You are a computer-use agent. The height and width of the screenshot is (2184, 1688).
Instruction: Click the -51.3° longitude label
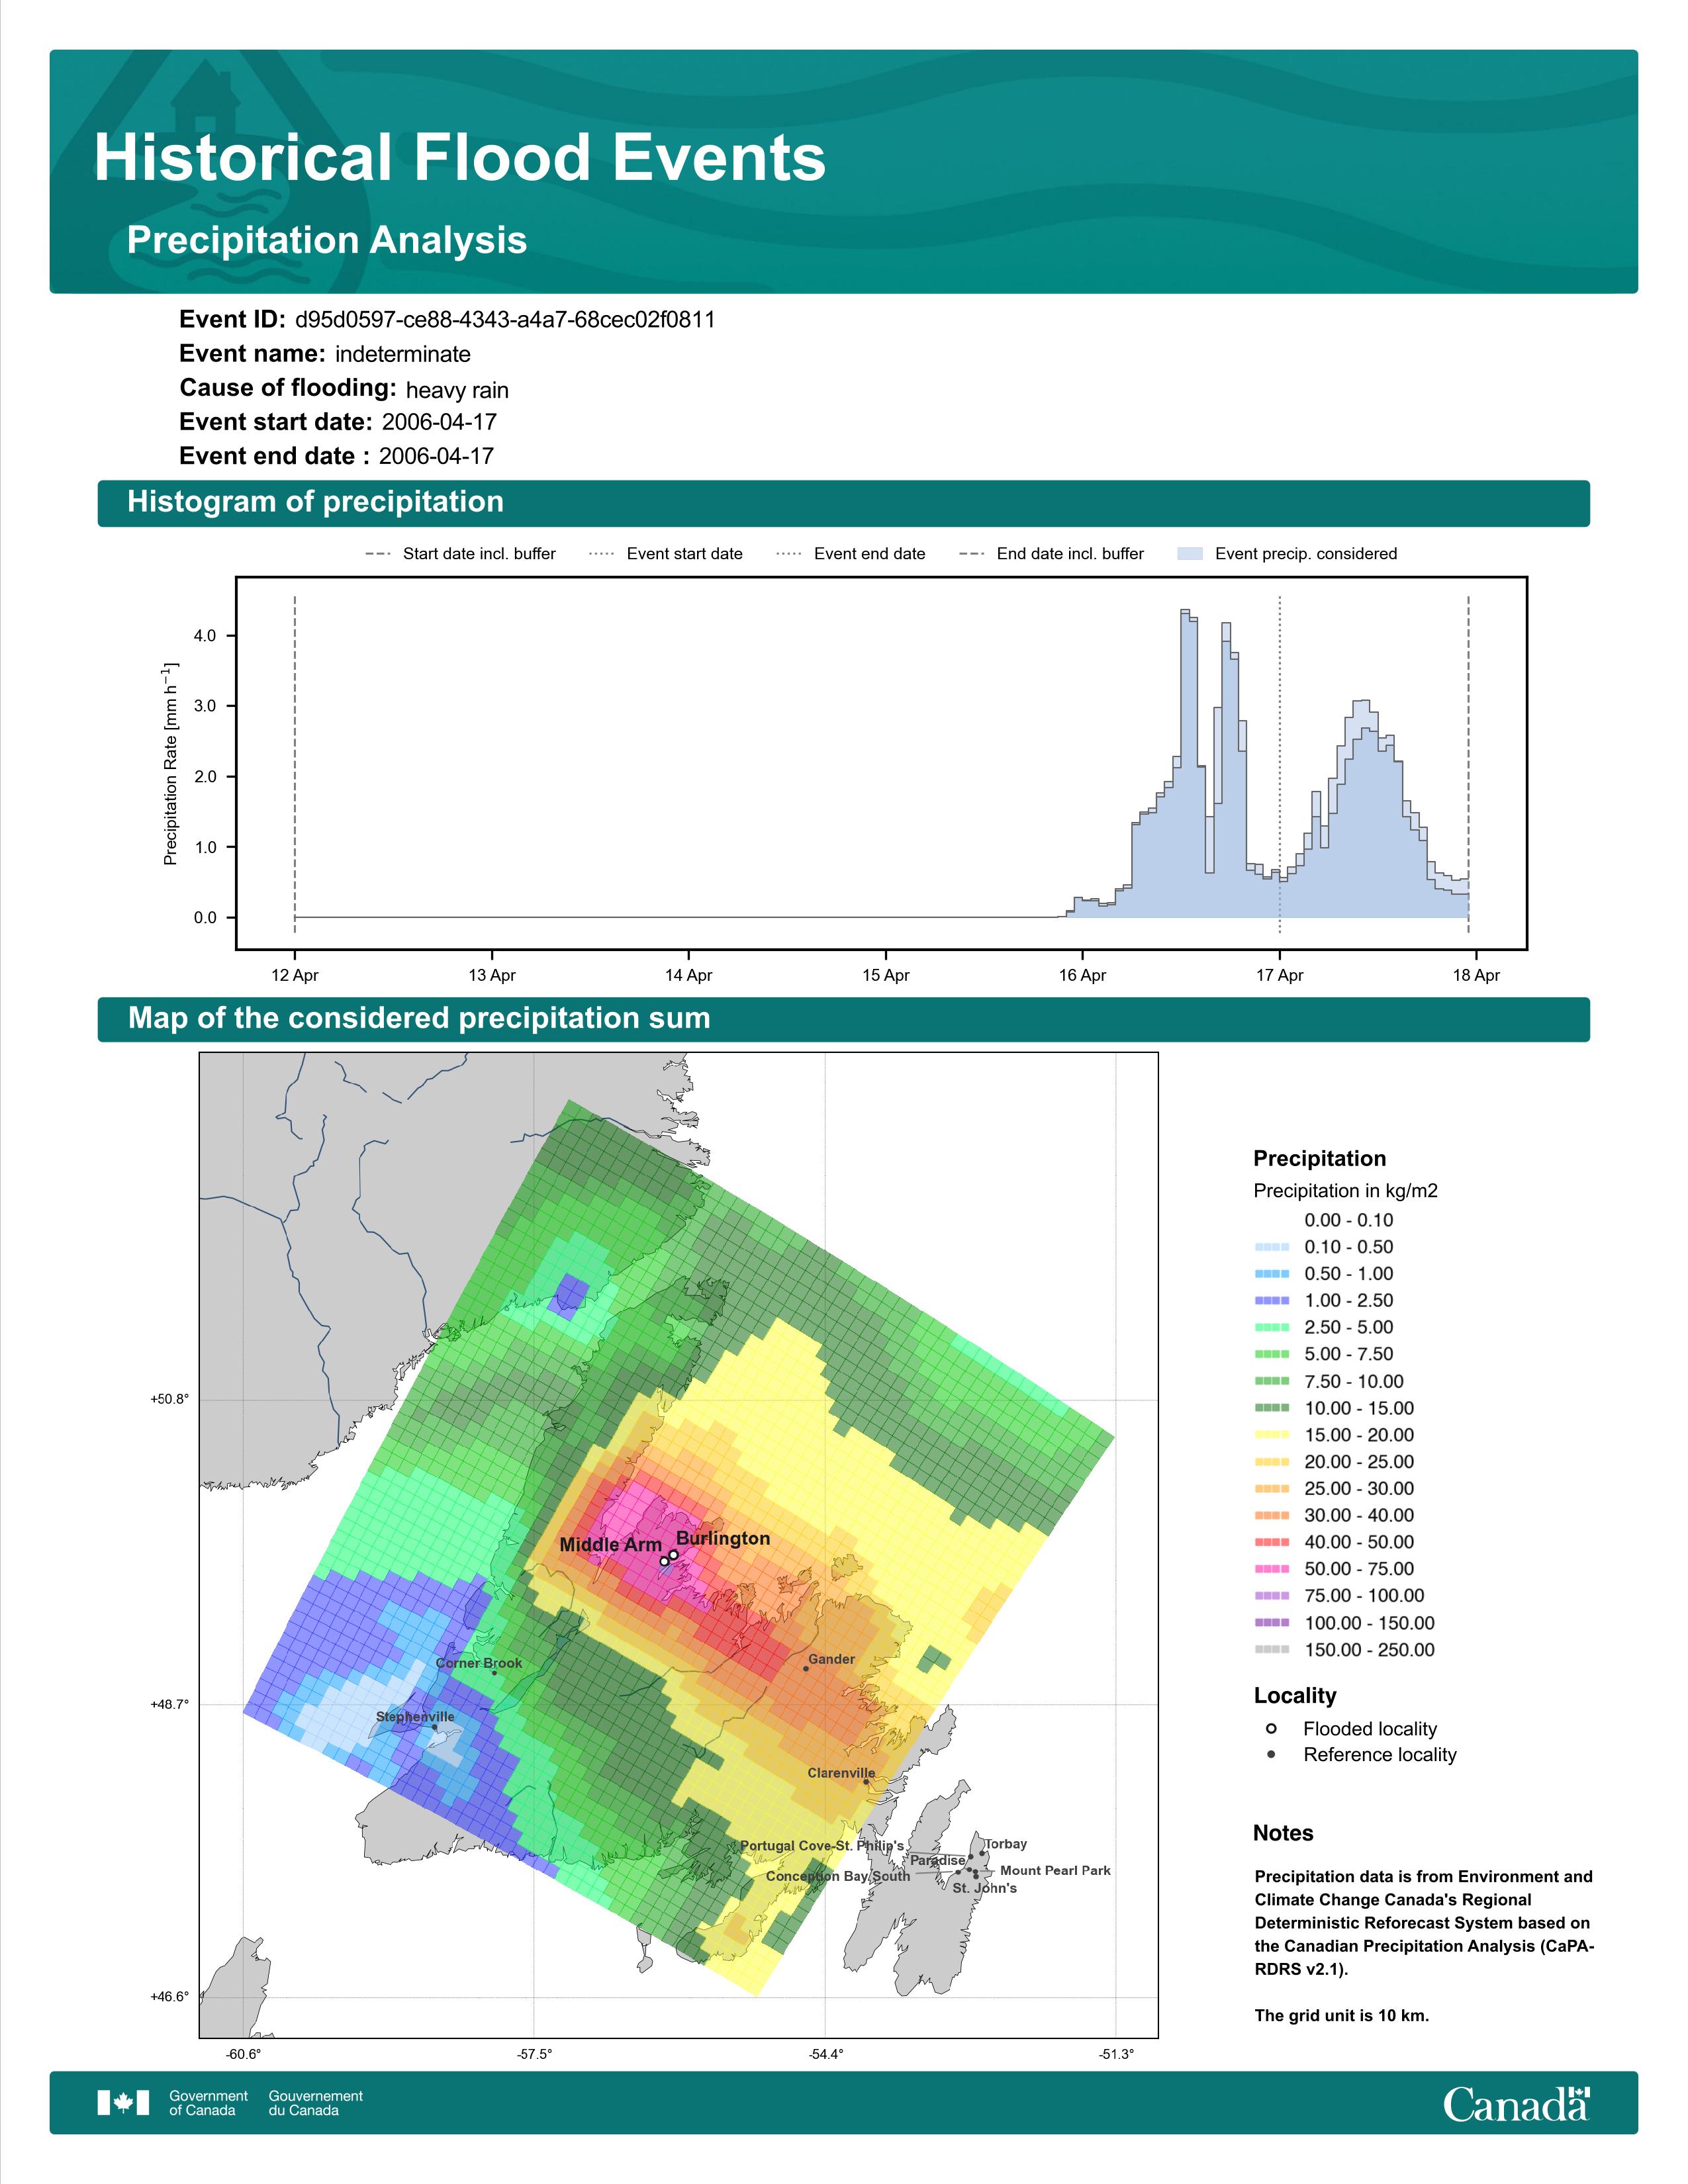(x=1116, y=2054)
